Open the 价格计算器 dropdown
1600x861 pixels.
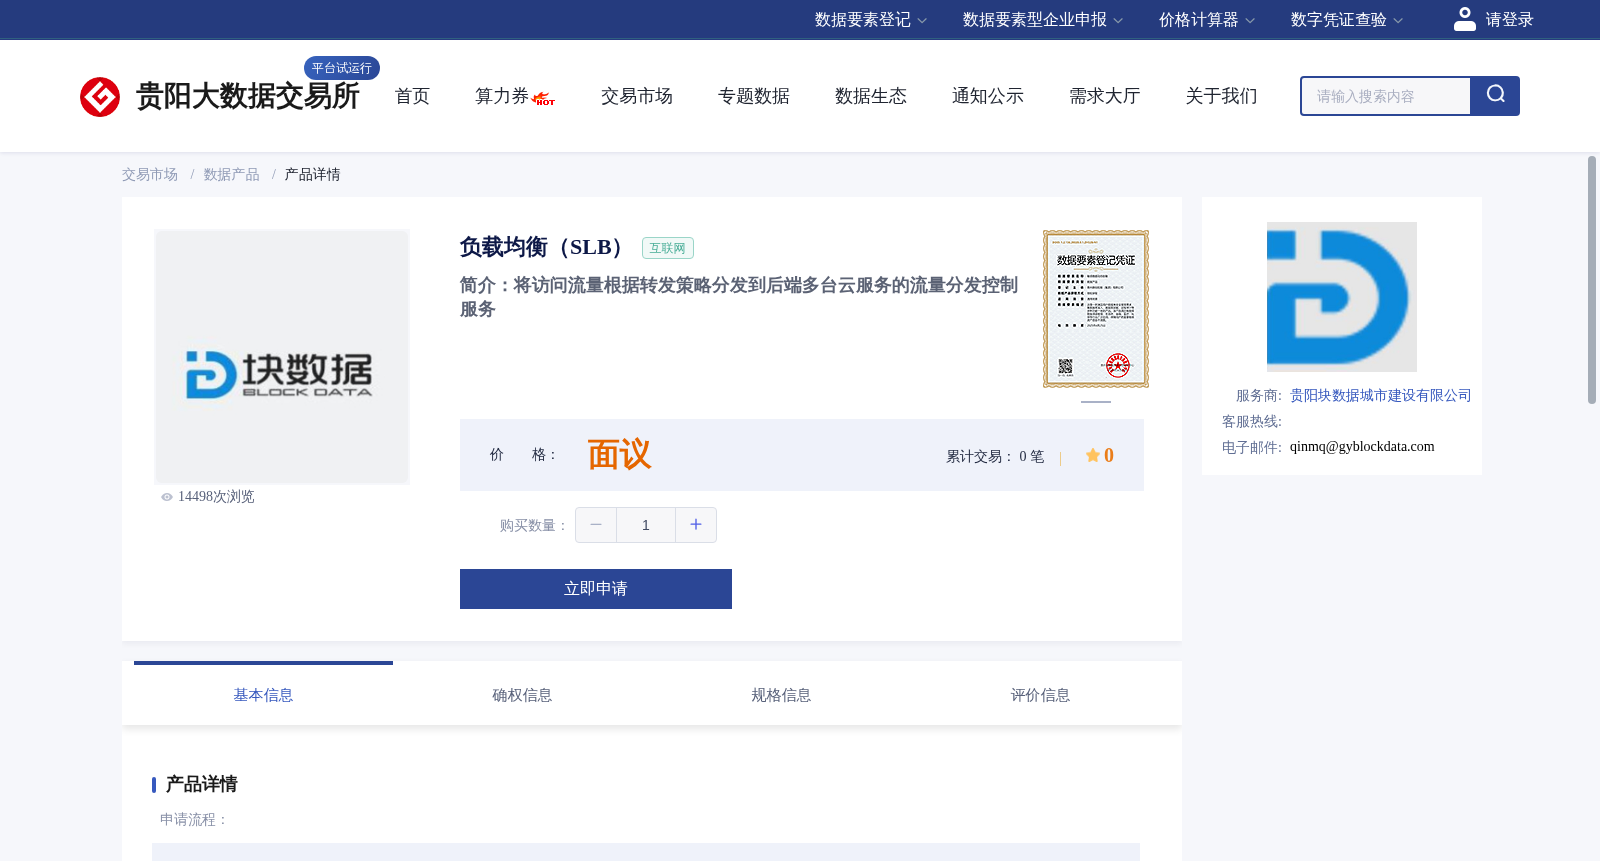point(1207,20)
